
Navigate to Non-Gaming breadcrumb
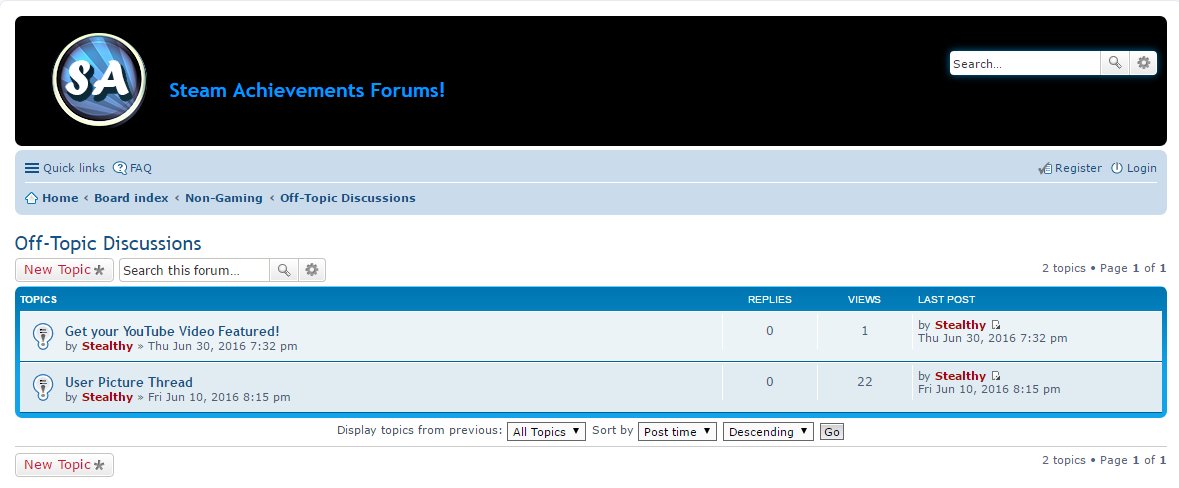click(x=224, y=198)
